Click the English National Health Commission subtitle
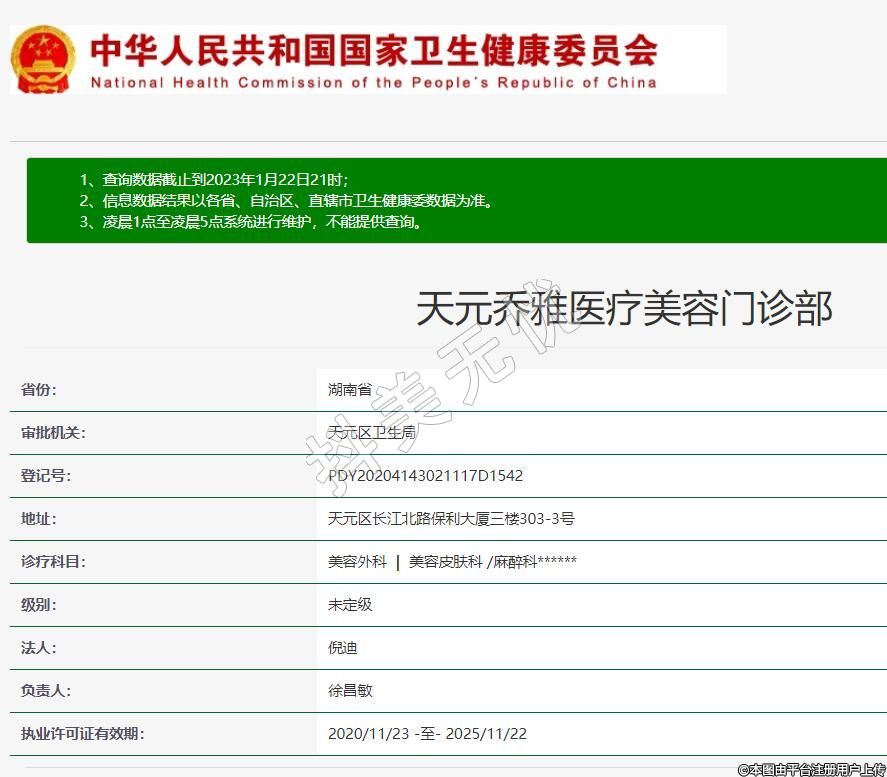The height and width of the screenshot is (777, 887). tap(374, 83)
